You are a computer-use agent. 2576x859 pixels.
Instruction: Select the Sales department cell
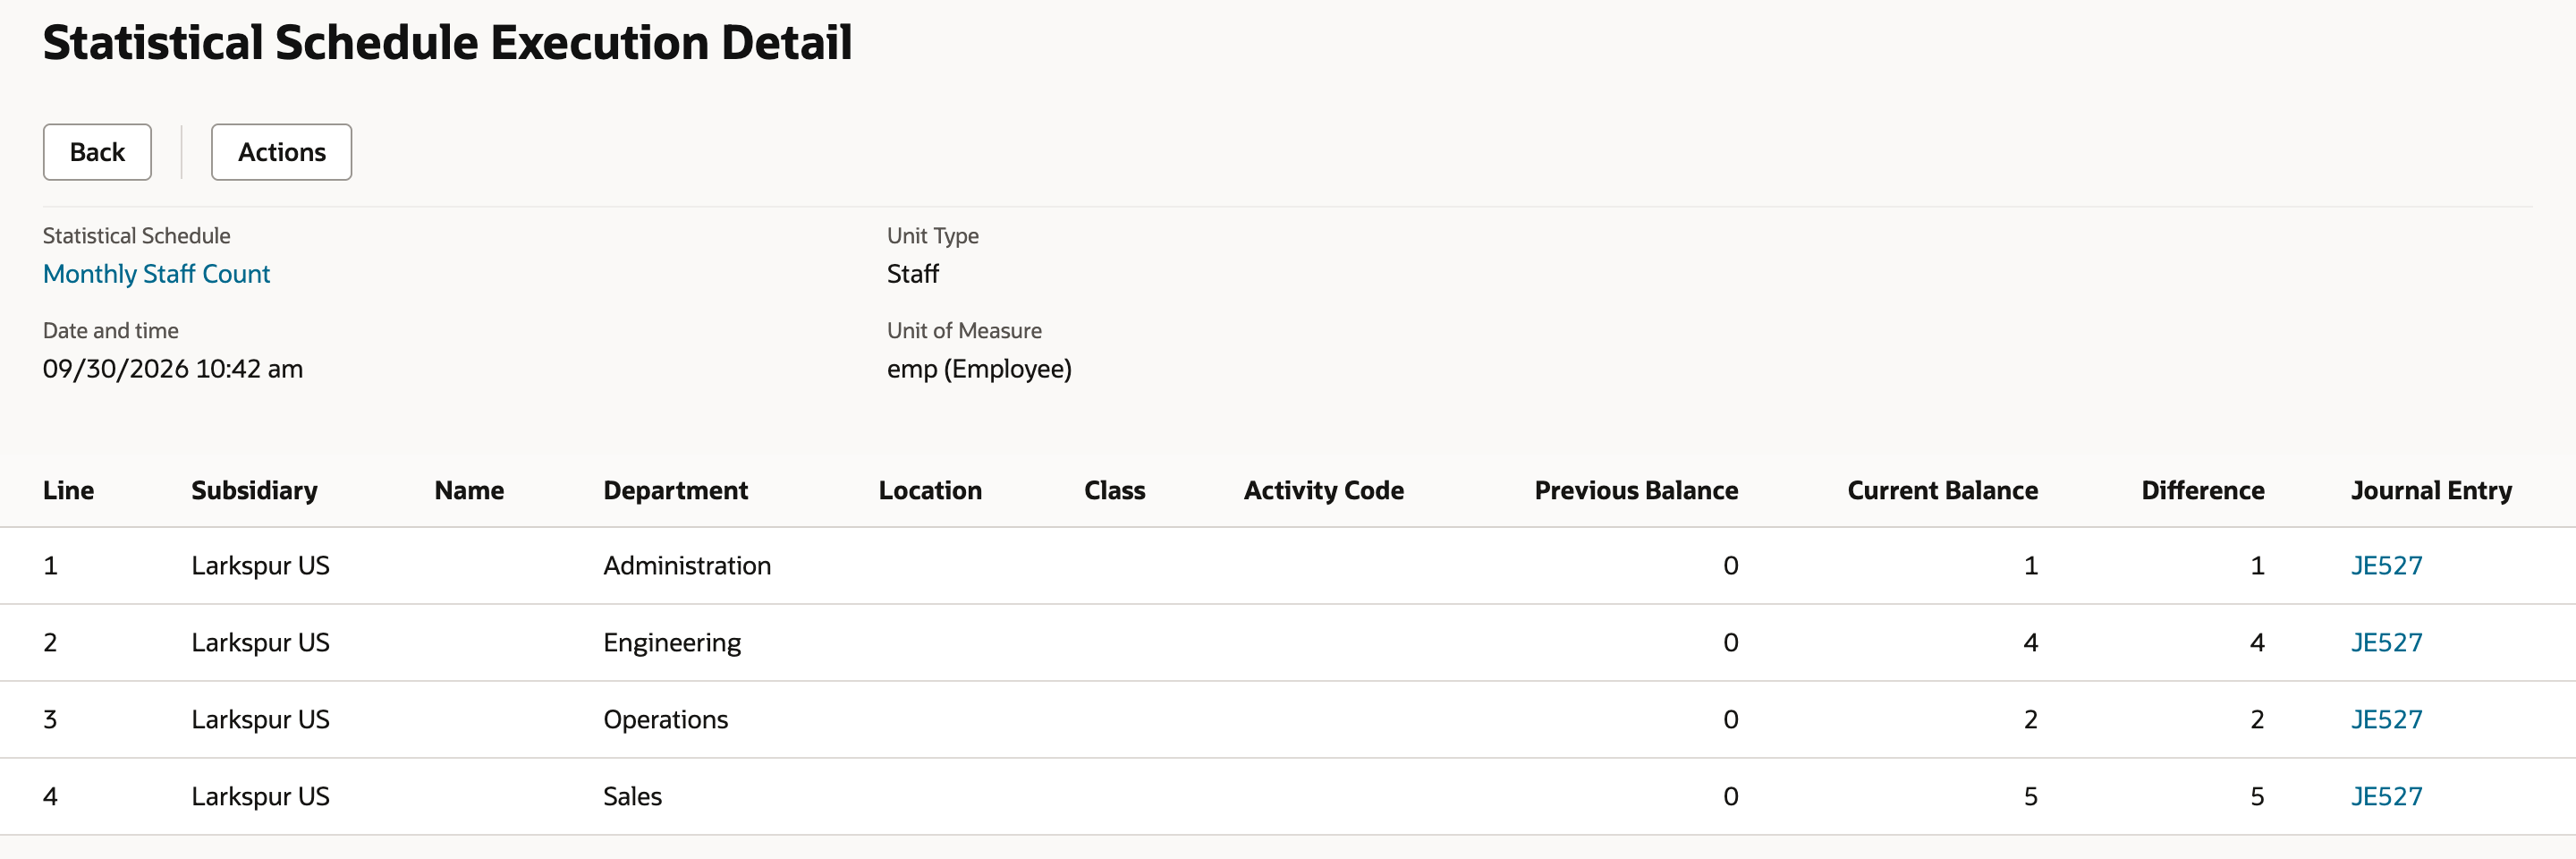click(632, 797)
